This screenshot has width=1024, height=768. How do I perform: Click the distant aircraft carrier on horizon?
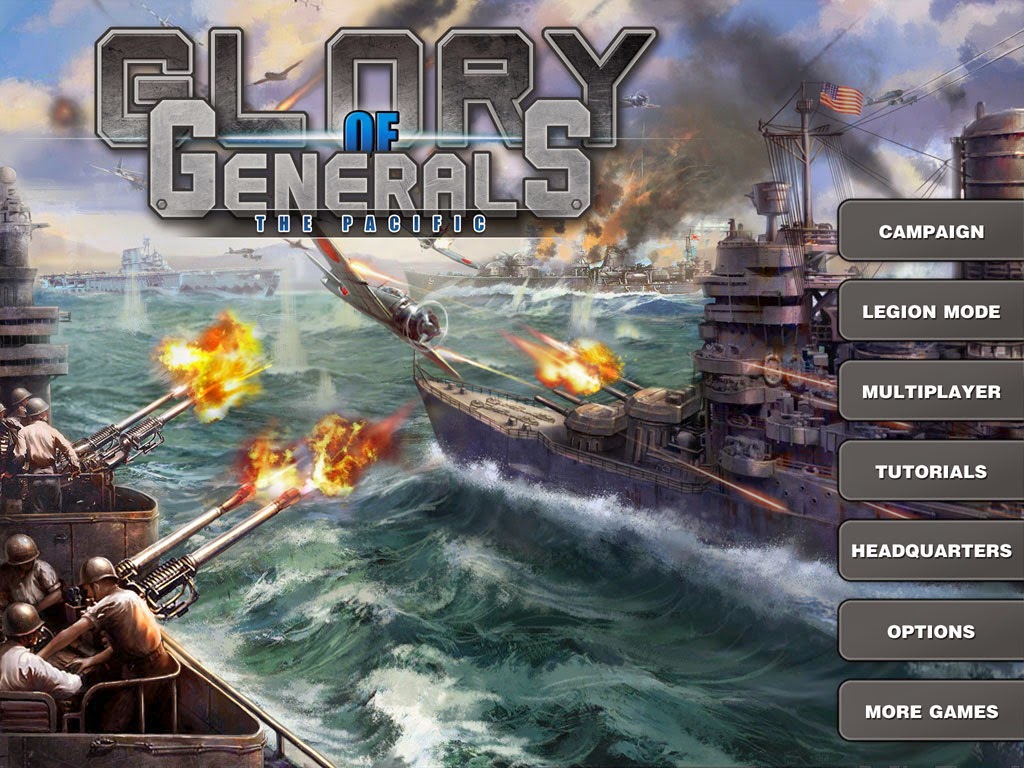(x=160, y=271)
